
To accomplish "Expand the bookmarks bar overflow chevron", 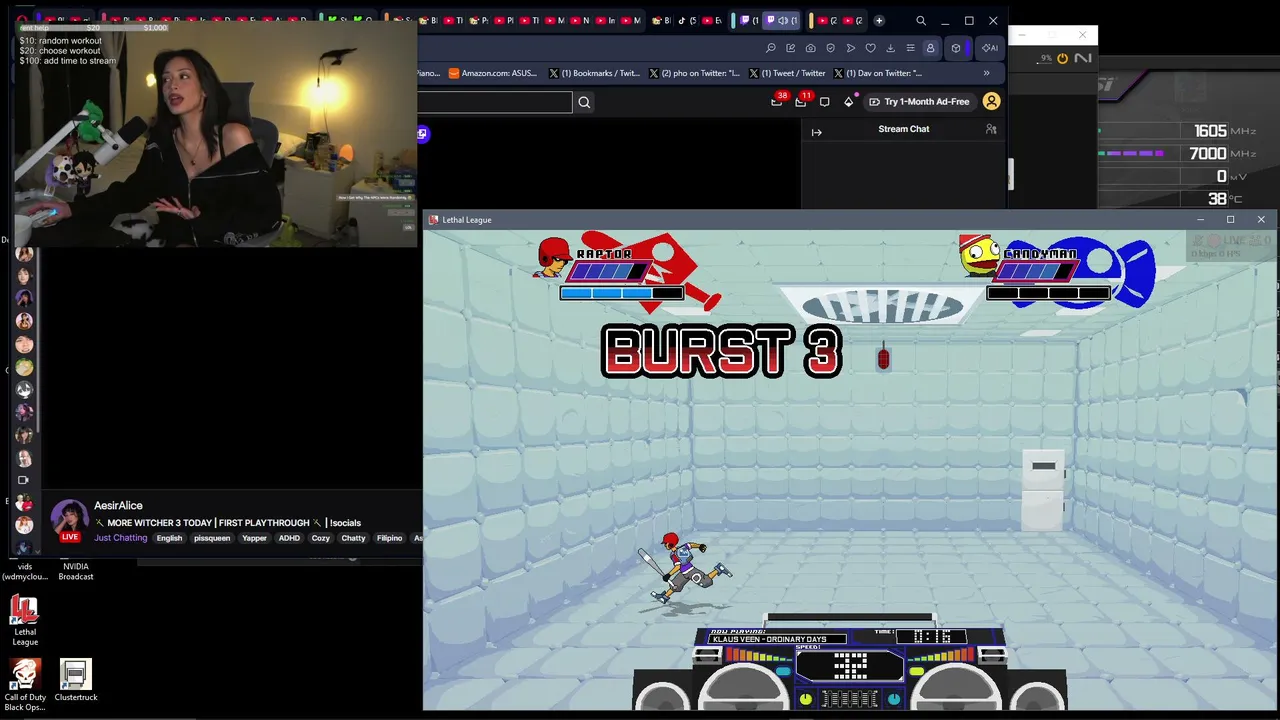I will click(986, 73).
